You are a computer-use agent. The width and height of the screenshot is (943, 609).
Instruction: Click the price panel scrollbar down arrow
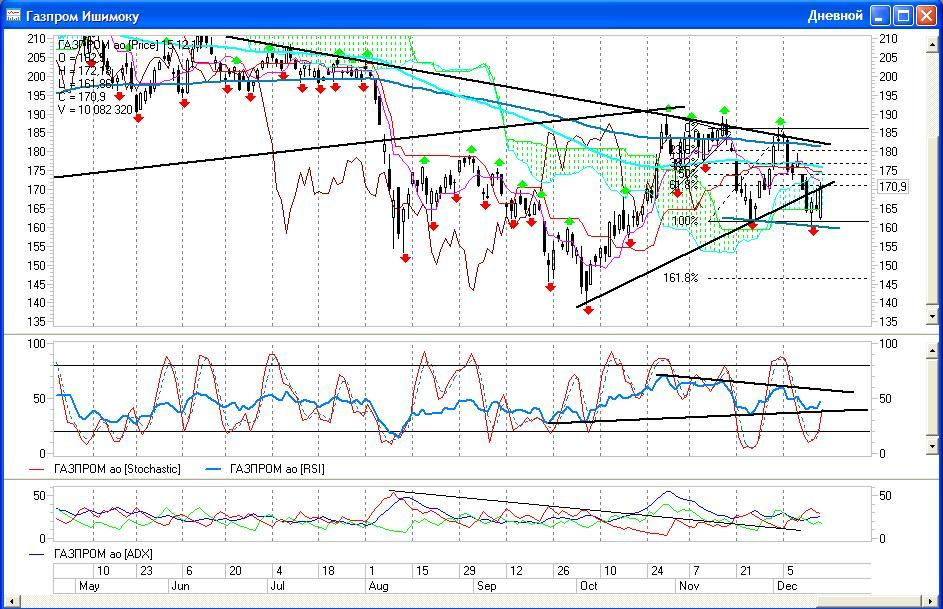tap(933, 316)
